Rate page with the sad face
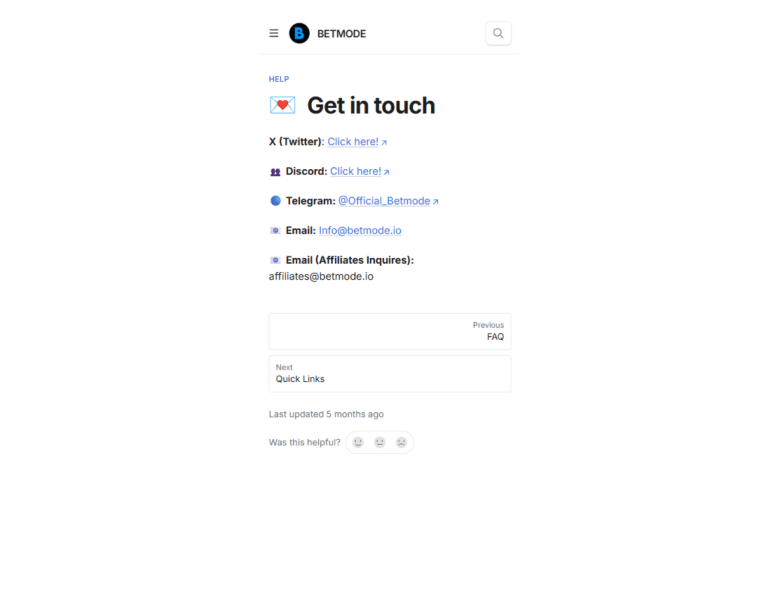This screenshot has width=780, height=600. coord(401,442)
